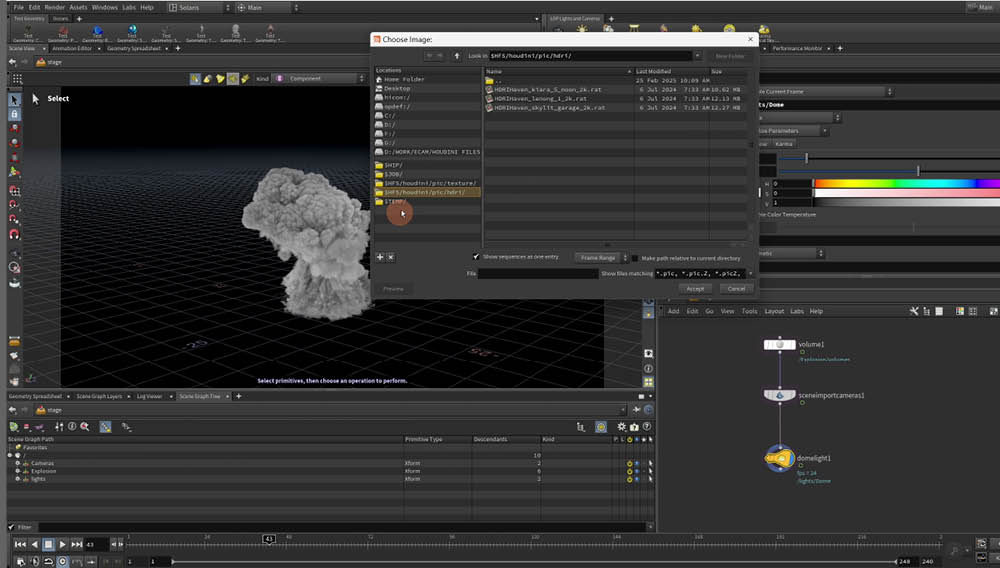Click the volume1 node icon
1000x568 pixels.
pos(779,344)
